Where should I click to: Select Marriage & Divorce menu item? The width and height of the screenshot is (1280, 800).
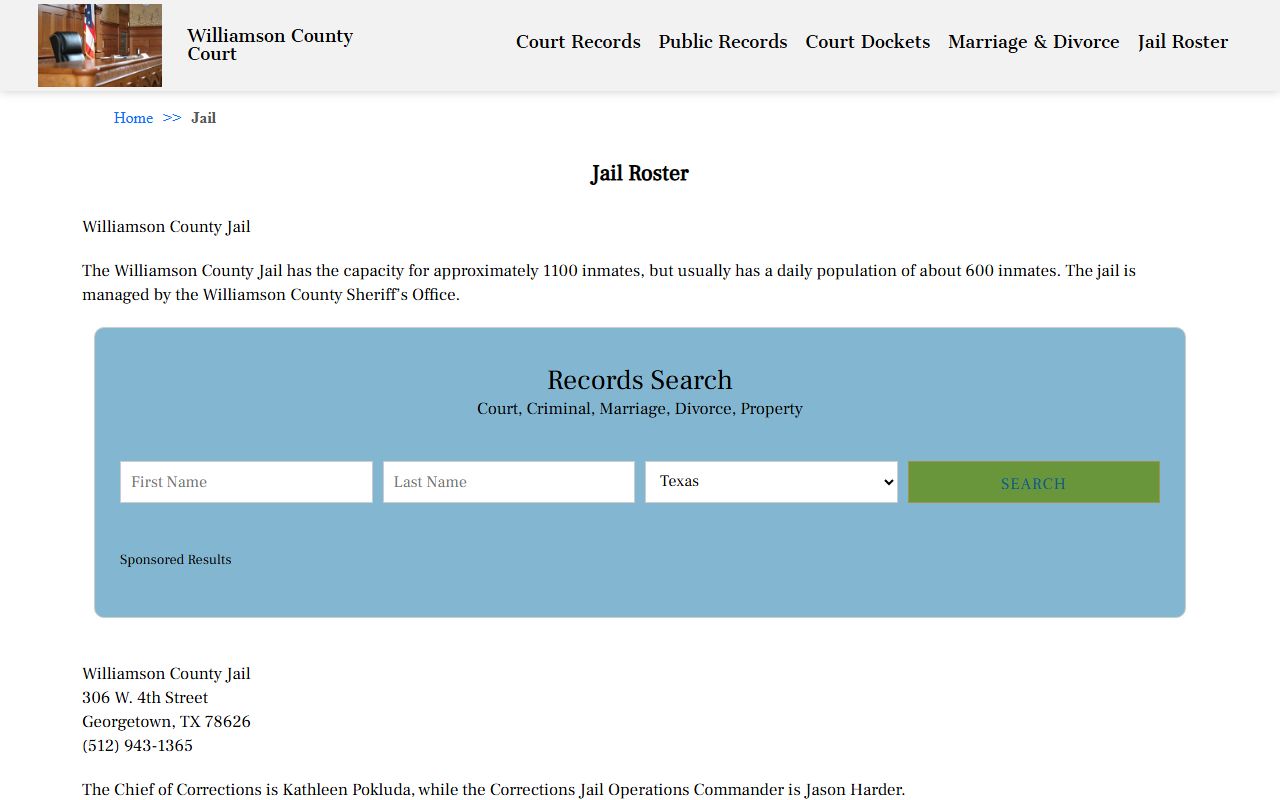tap(1034, 42)
